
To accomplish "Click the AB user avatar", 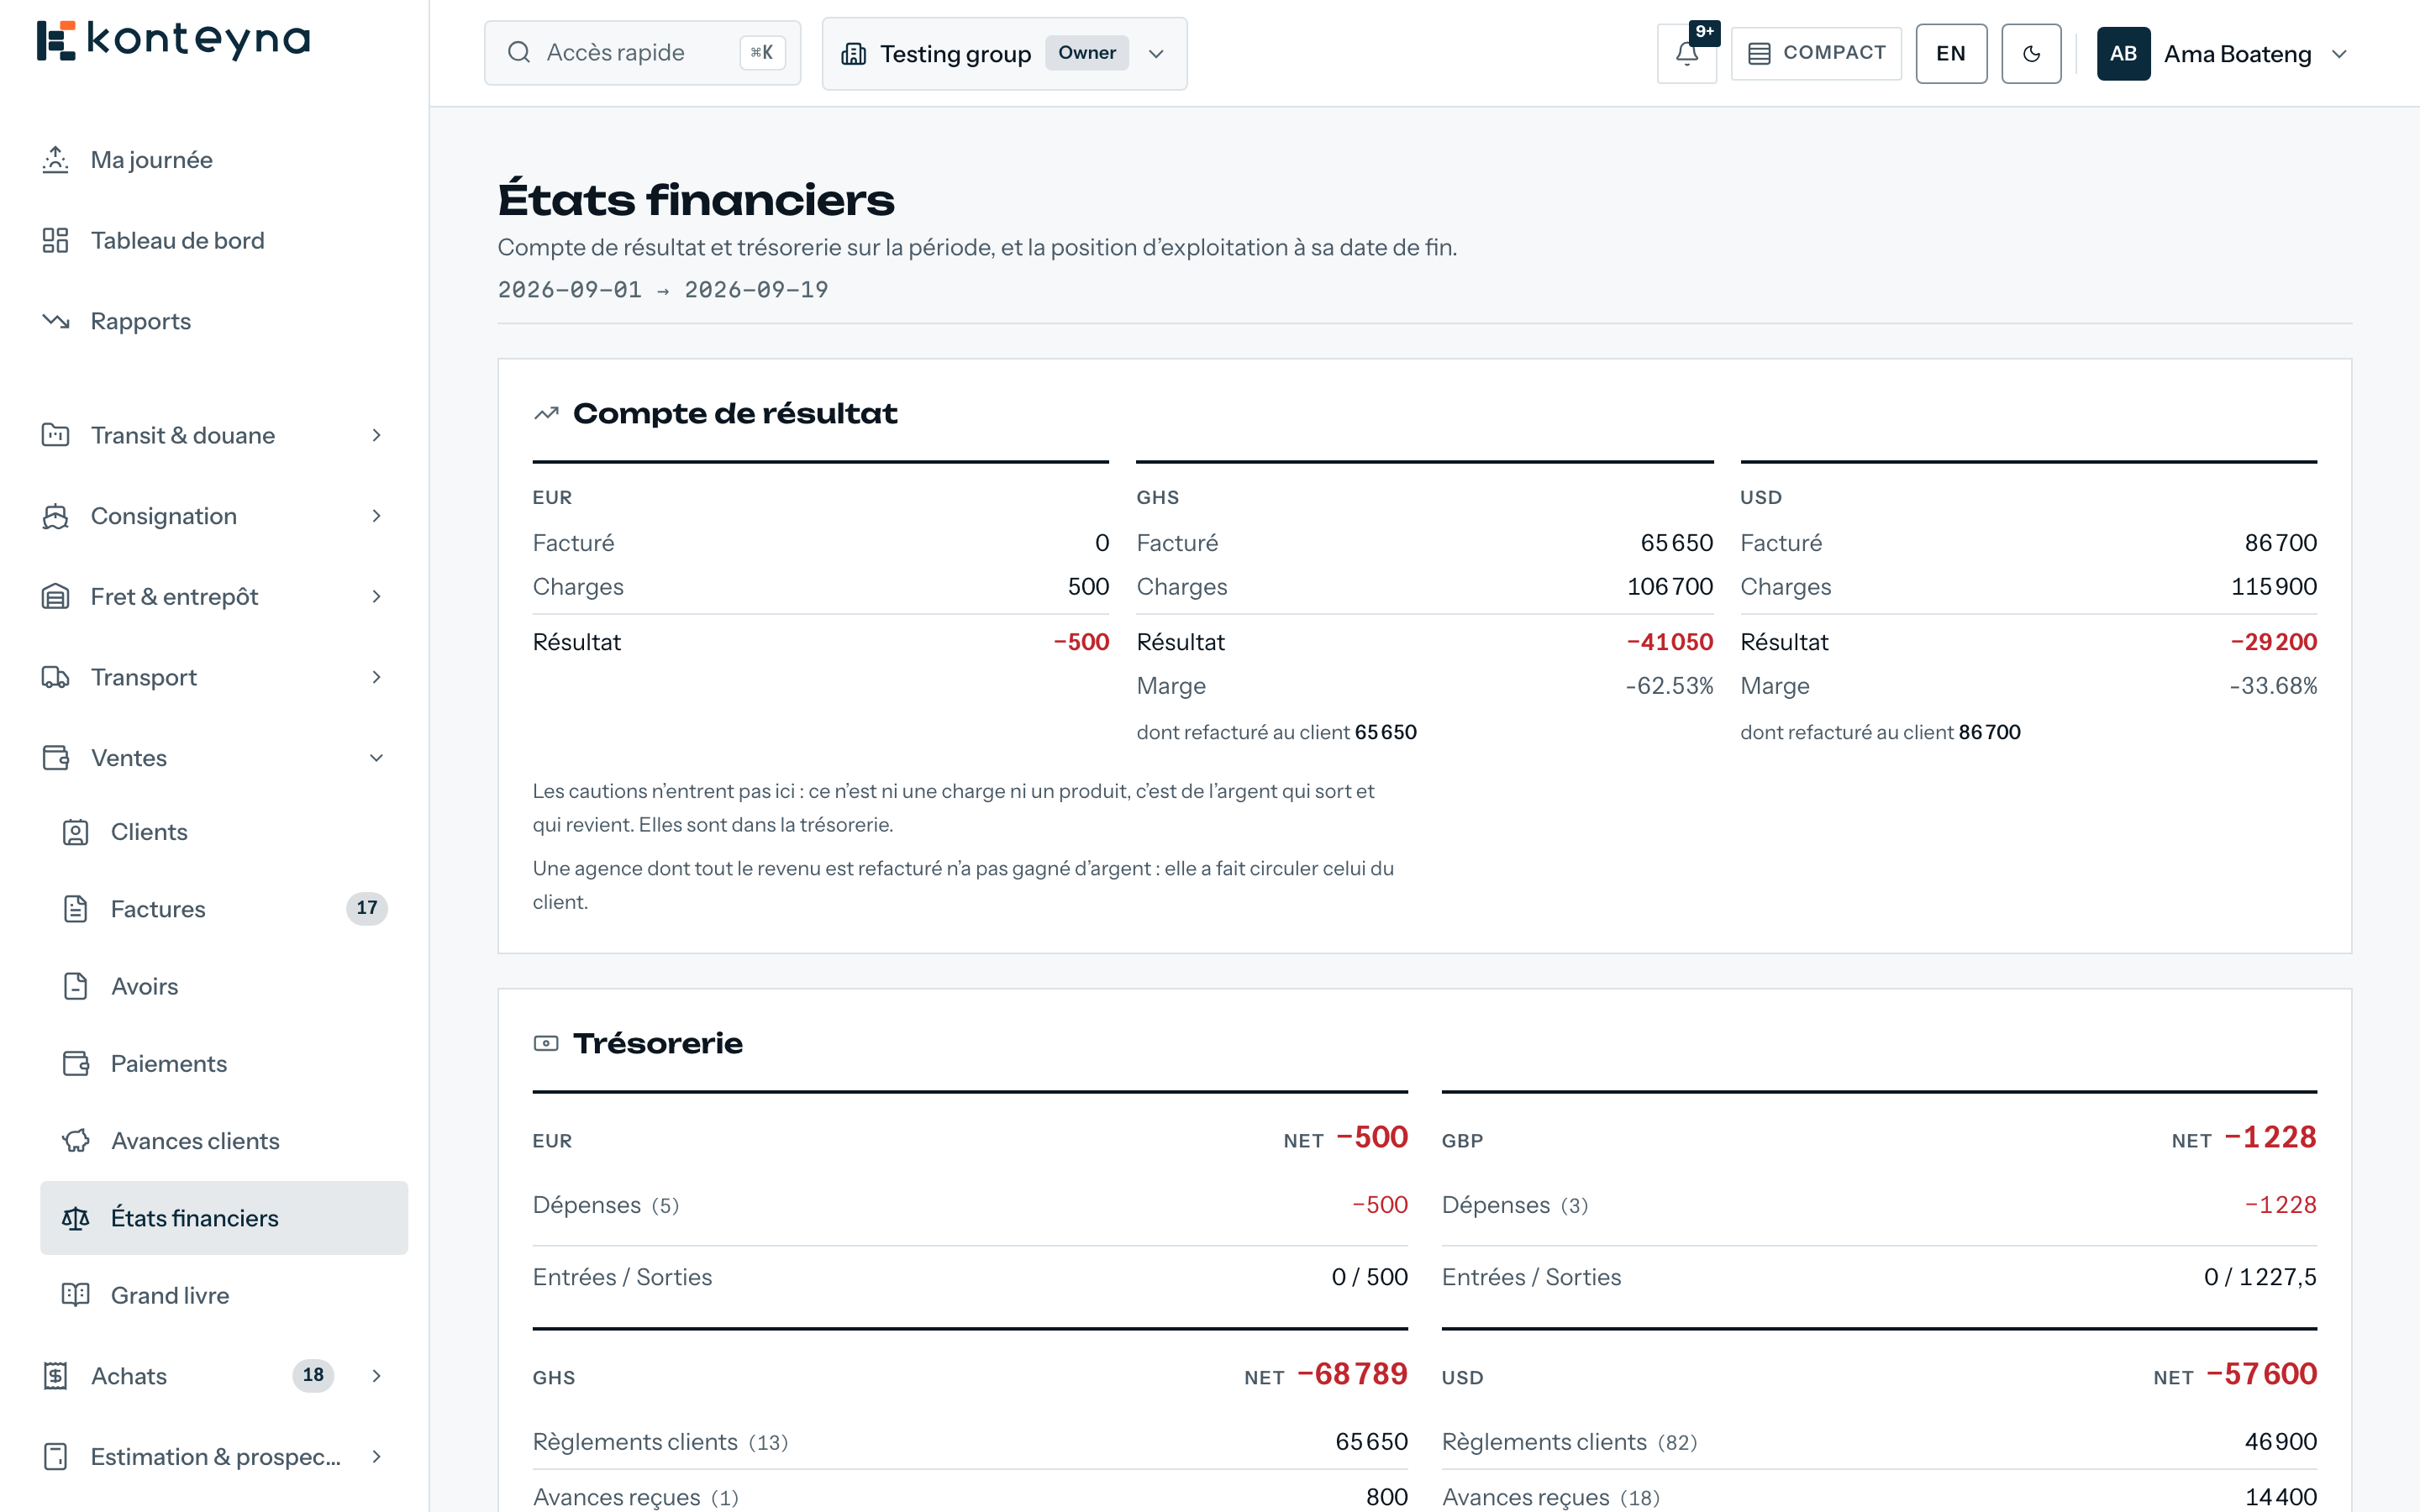I will (2123, 54).
